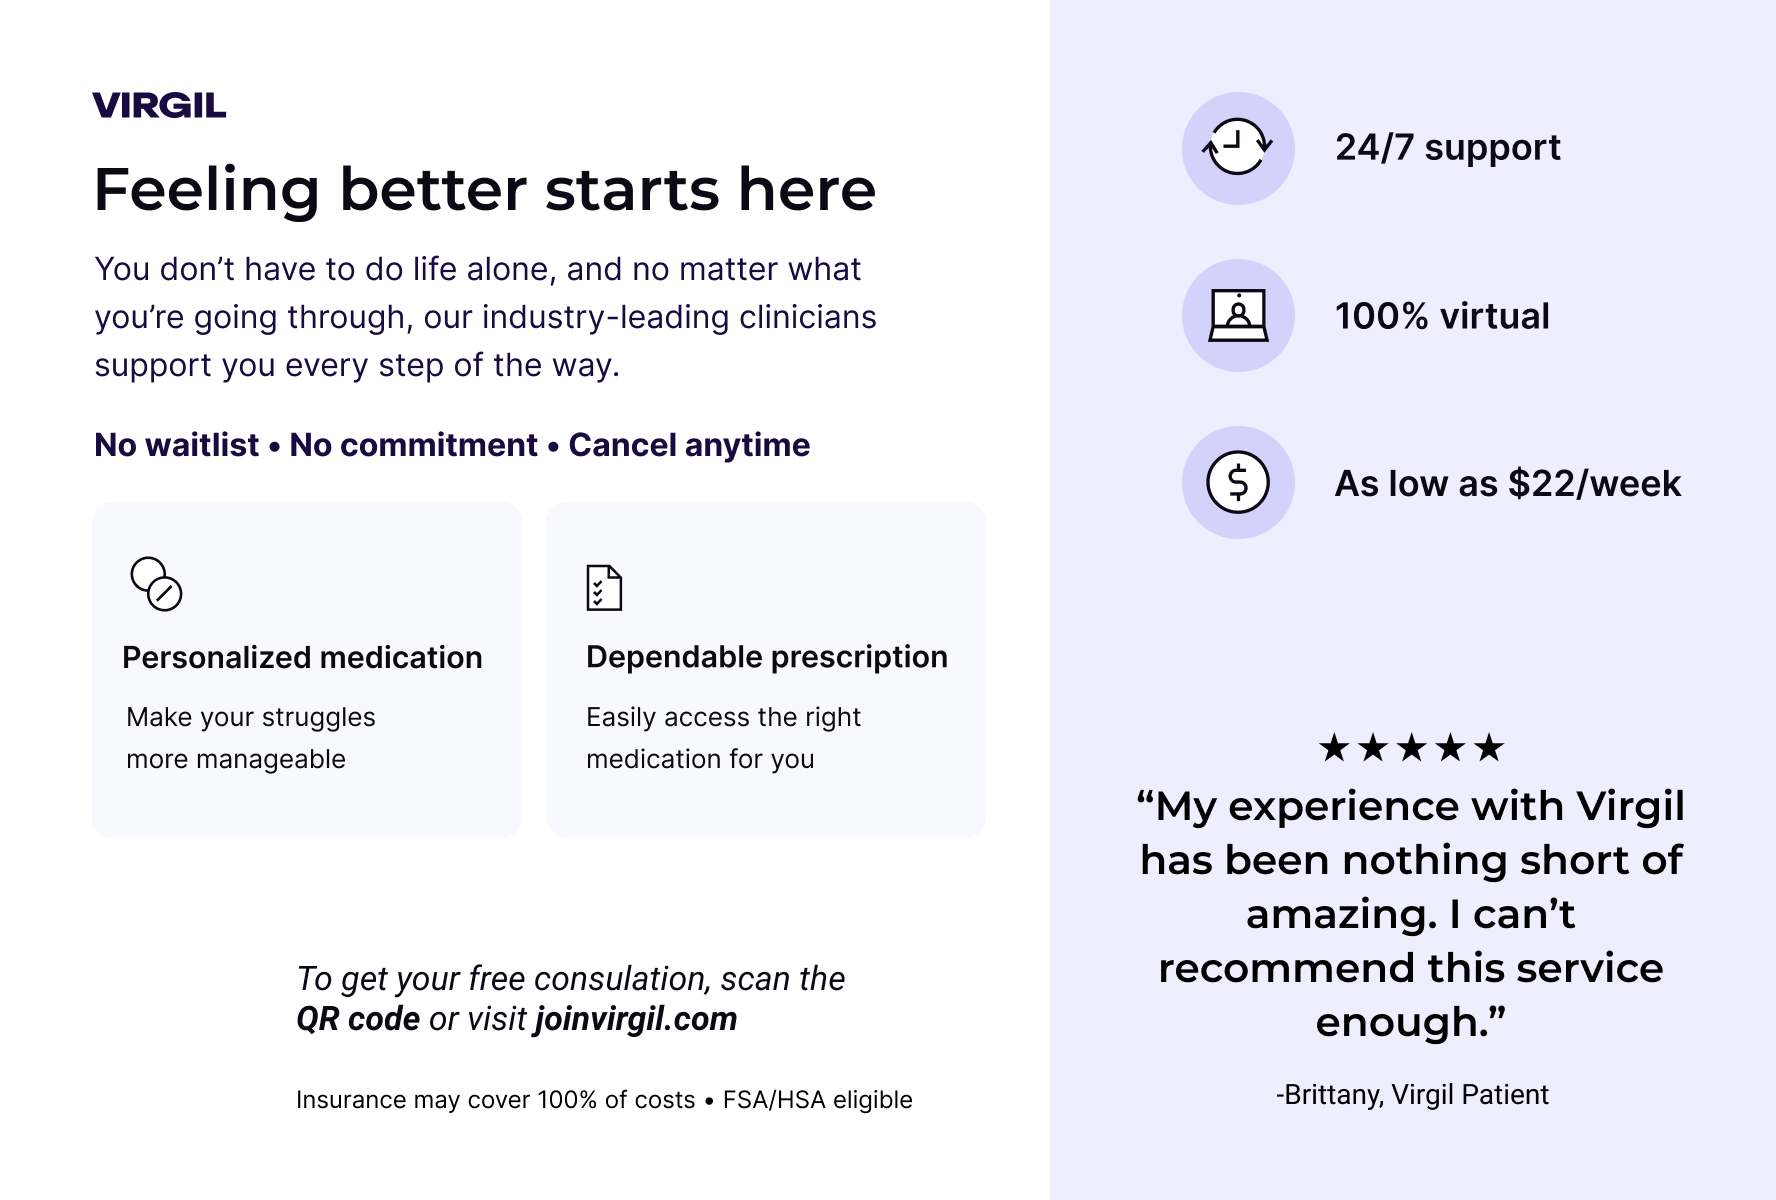Screen dimensions: 1776x1200
Task: Click the 'Feeling better starts here' headline
Action: click(x=485, y=189)
